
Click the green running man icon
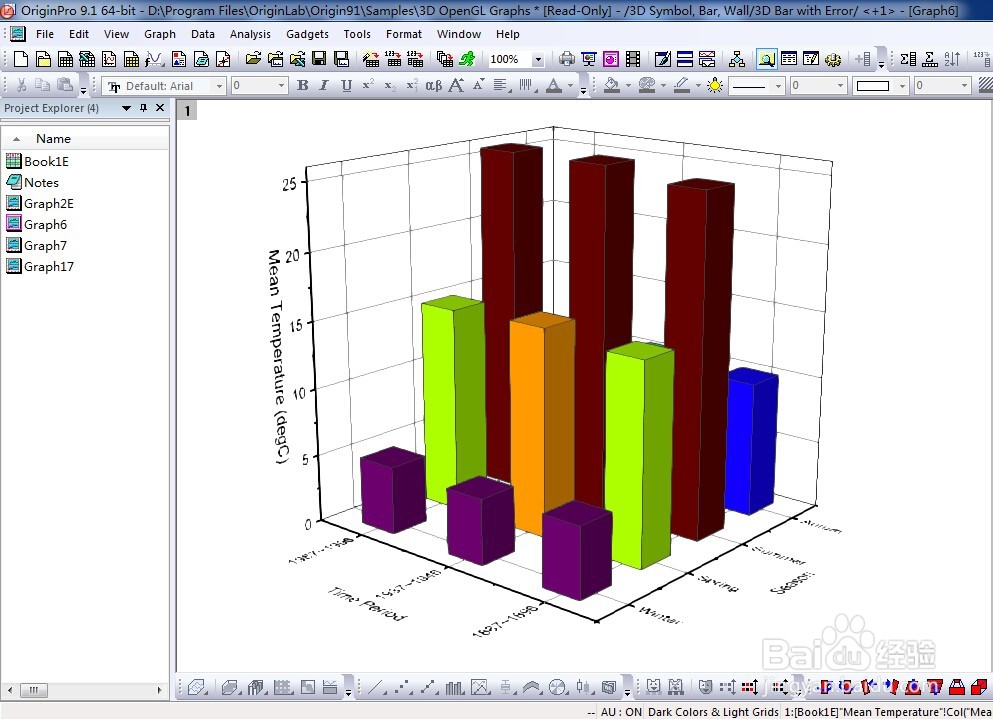pyautogui.click(x=467, y=60)
